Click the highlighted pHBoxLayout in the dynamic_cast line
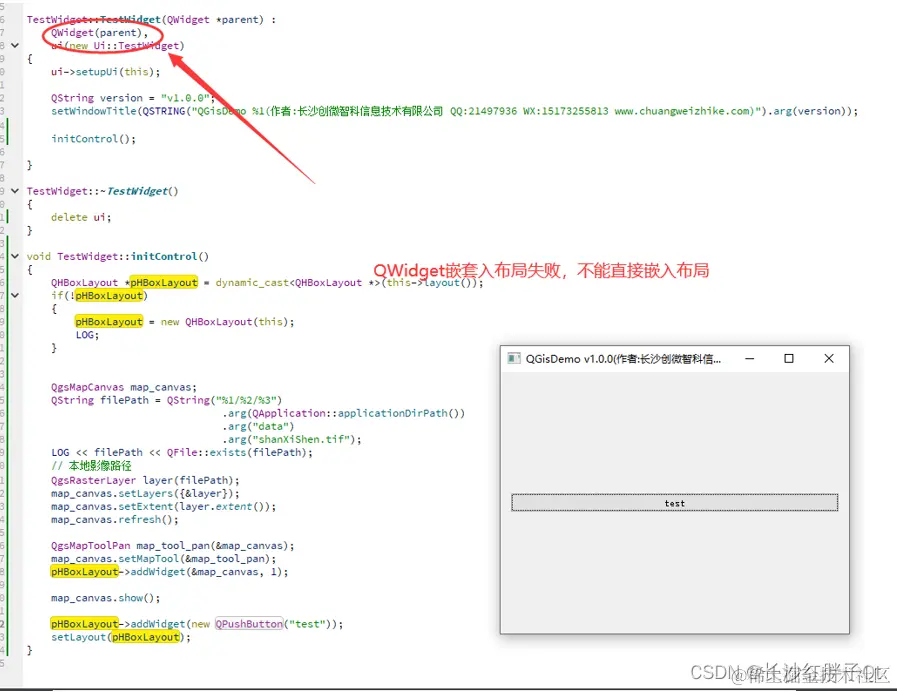This screenshot has height=692, width=897. click(164, 283)
